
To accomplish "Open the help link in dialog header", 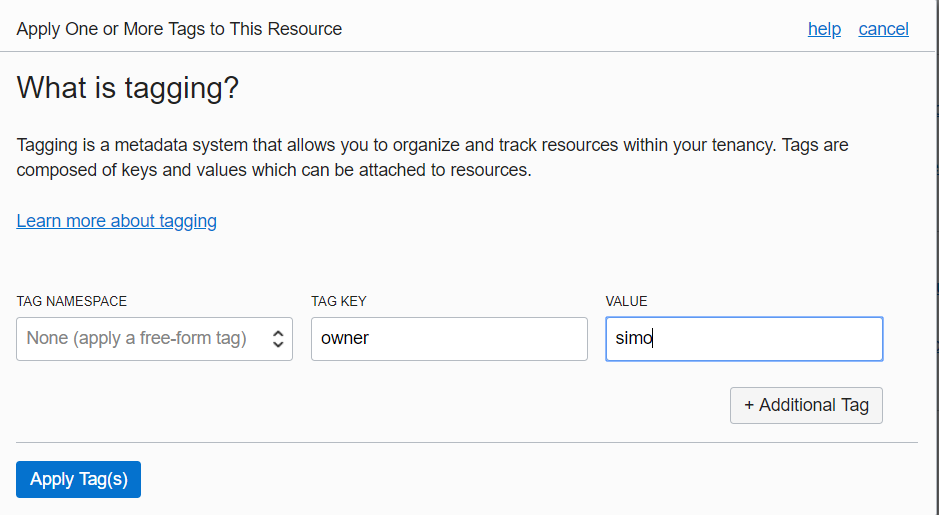I will click(824, 29).
